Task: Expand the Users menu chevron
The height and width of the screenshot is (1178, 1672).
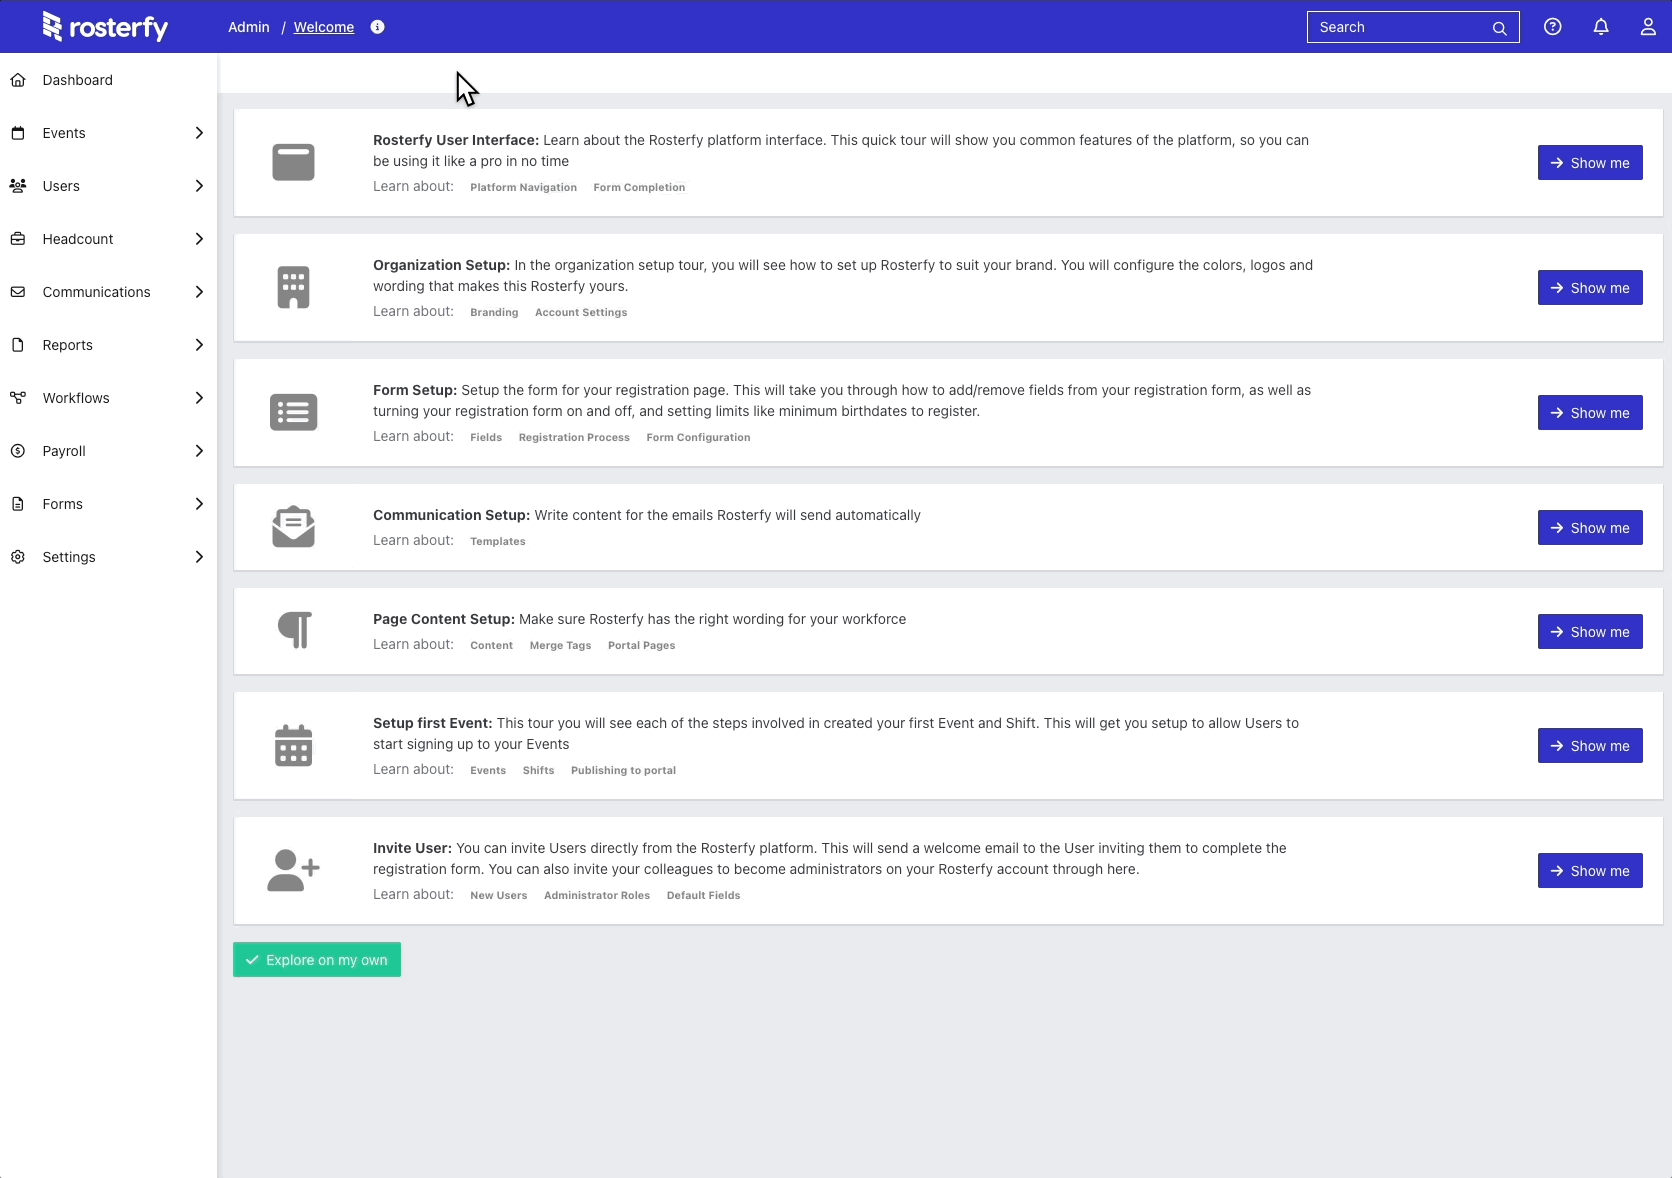Action: click(x=199, y=186)
